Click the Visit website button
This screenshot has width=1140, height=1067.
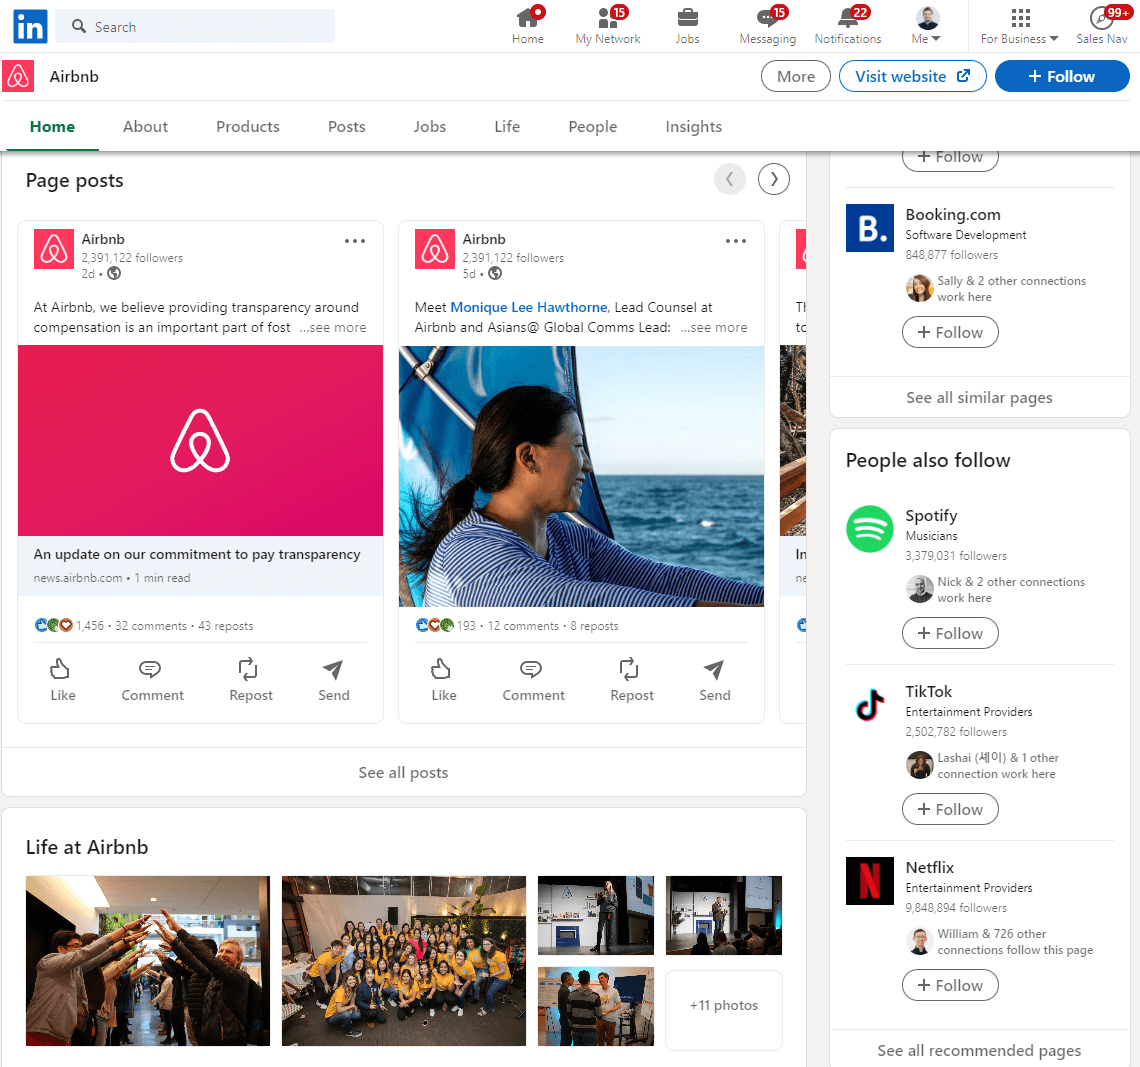pos(912,77)
